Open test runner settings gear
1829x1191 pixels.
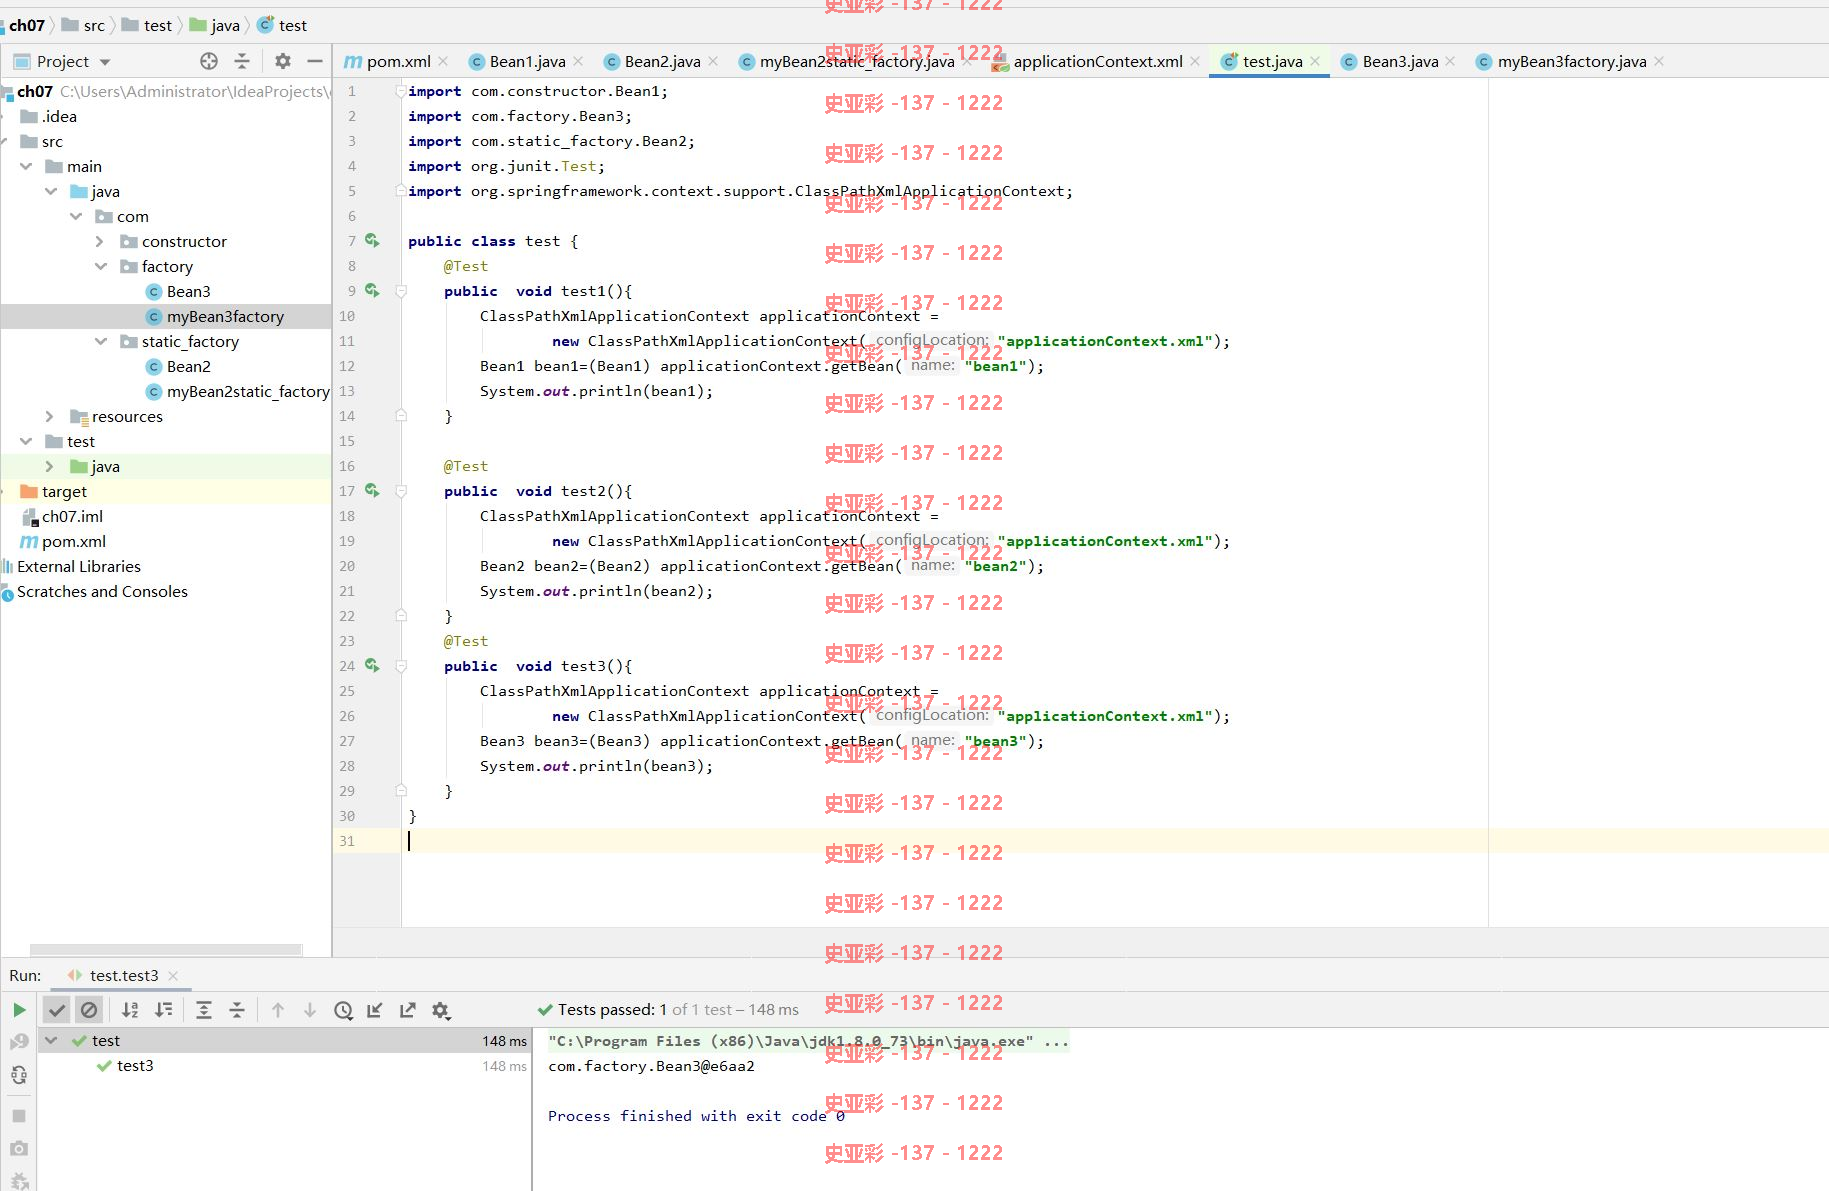[x=441, y=1010]
